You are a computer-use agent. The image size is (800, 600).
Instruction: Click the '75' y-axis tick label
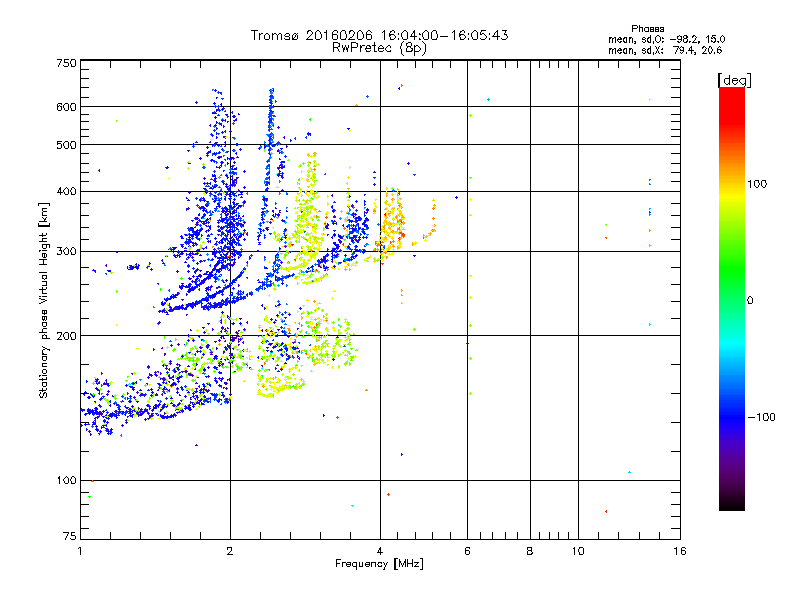tap(70, 536)
